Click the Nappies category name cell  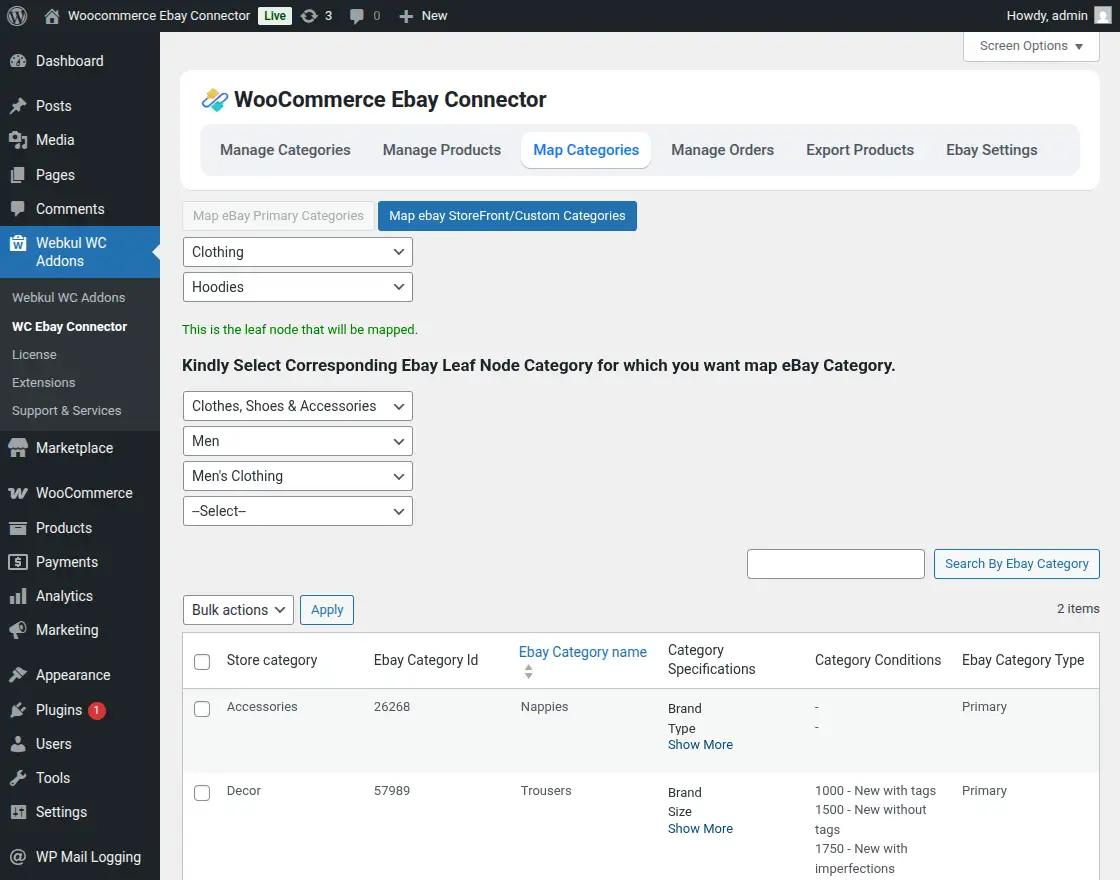(544, 706)
